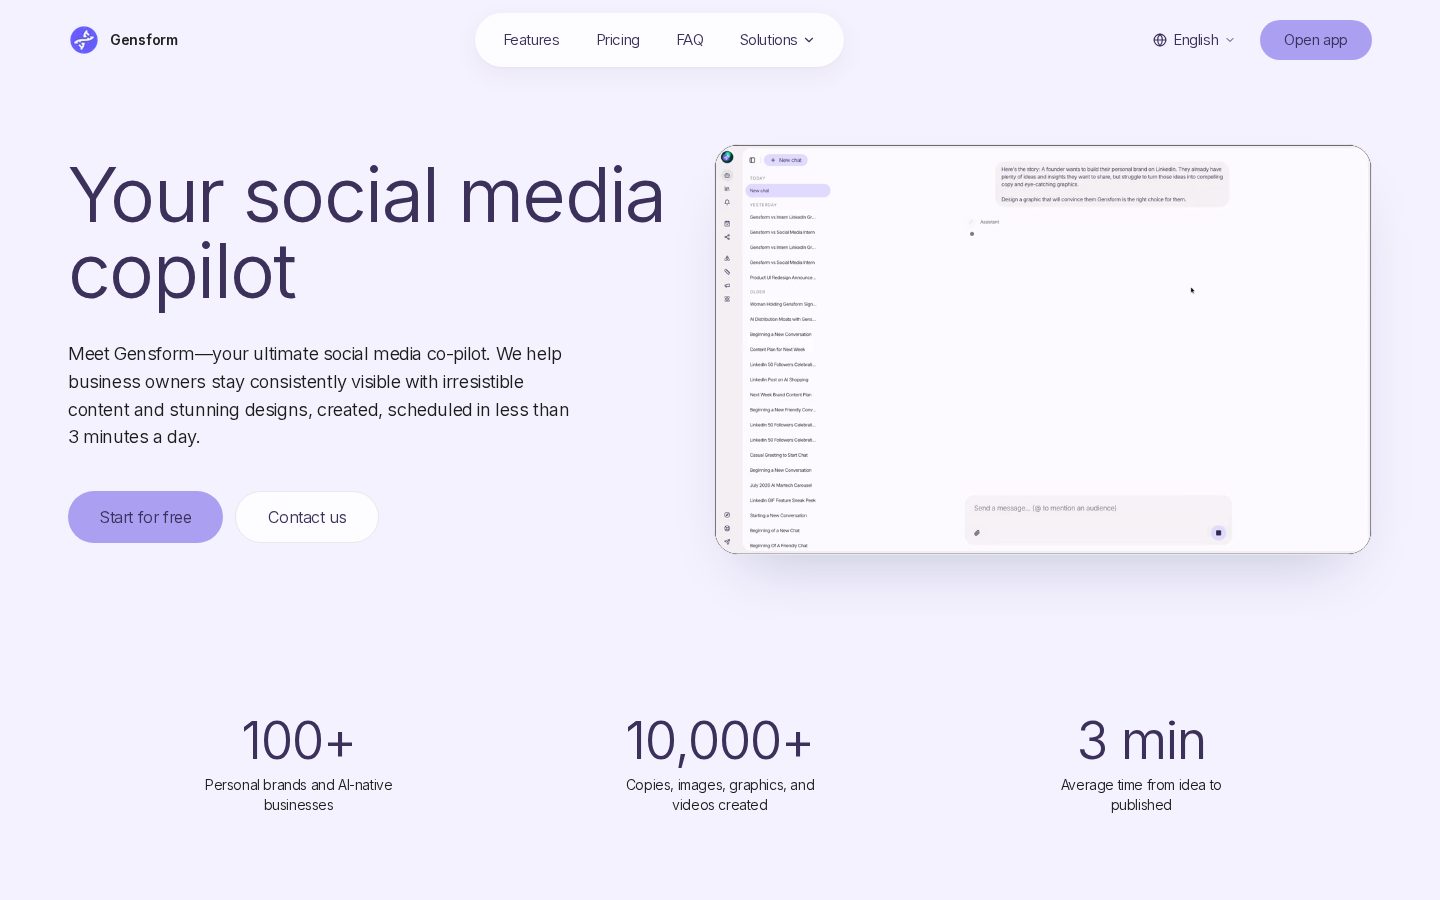Open 'Next Week Brand Content Plan' chat

(781, 394)
